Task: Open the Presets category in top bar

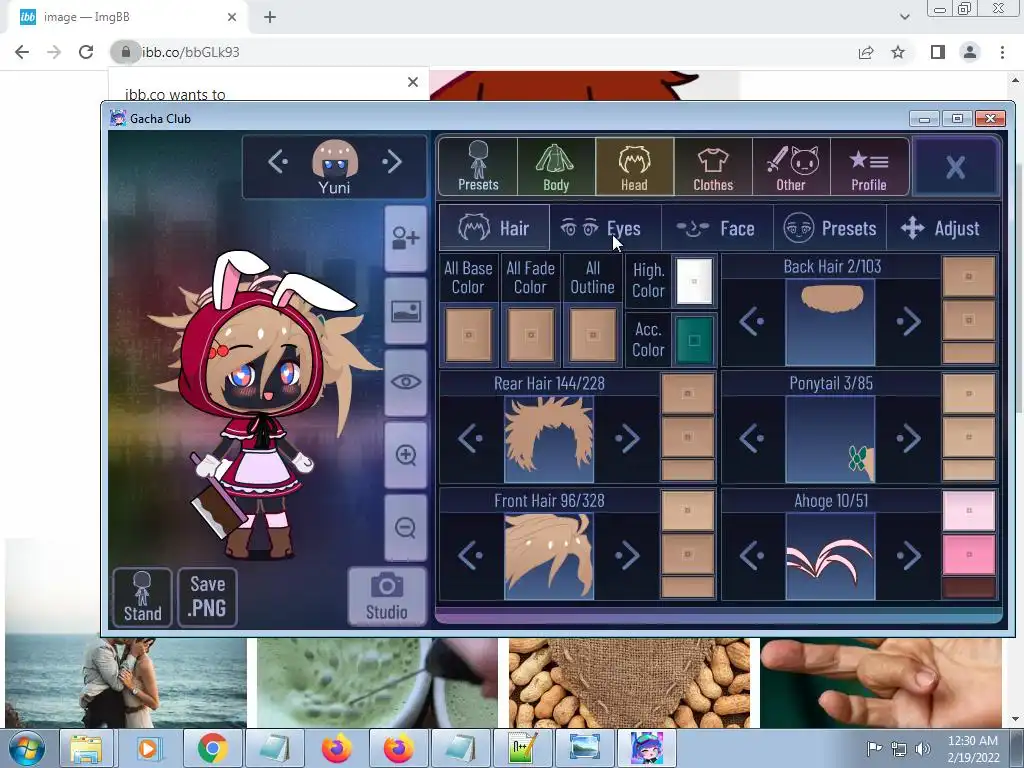Action: (478, 167)
